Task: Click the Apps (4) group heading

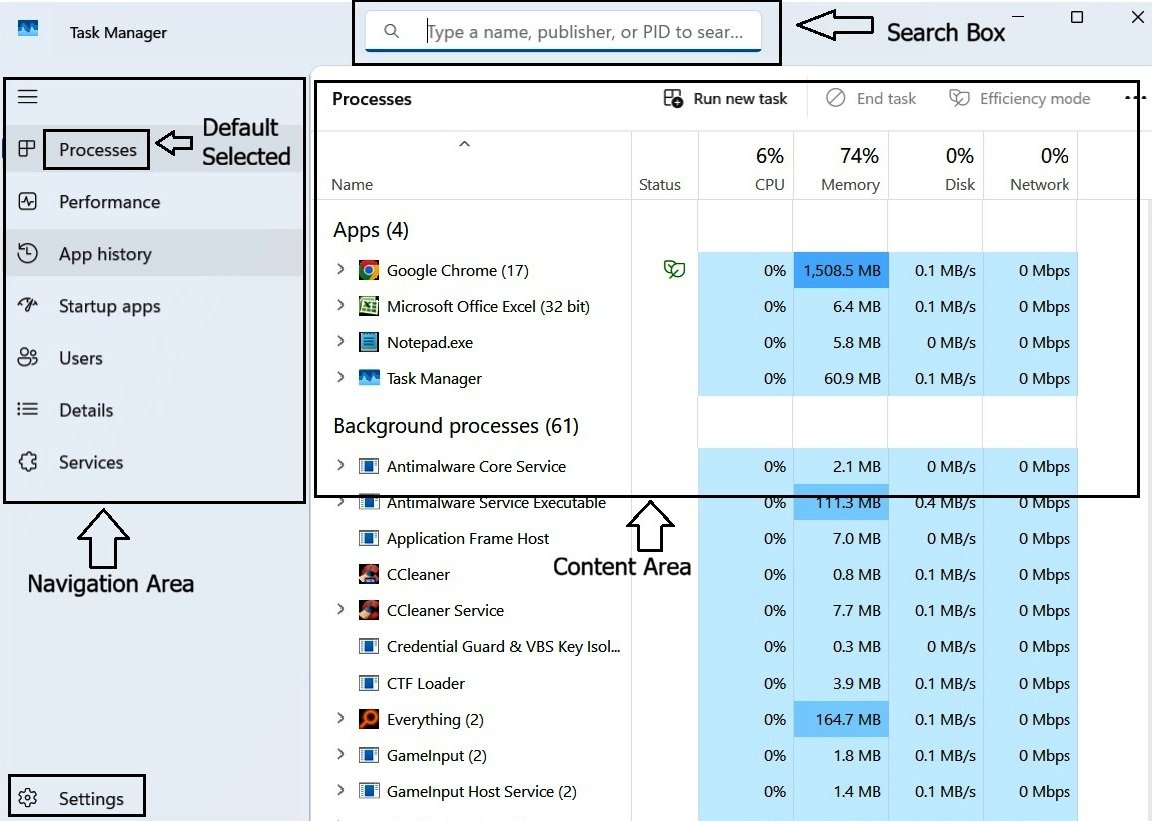Action: click(370, 230)
